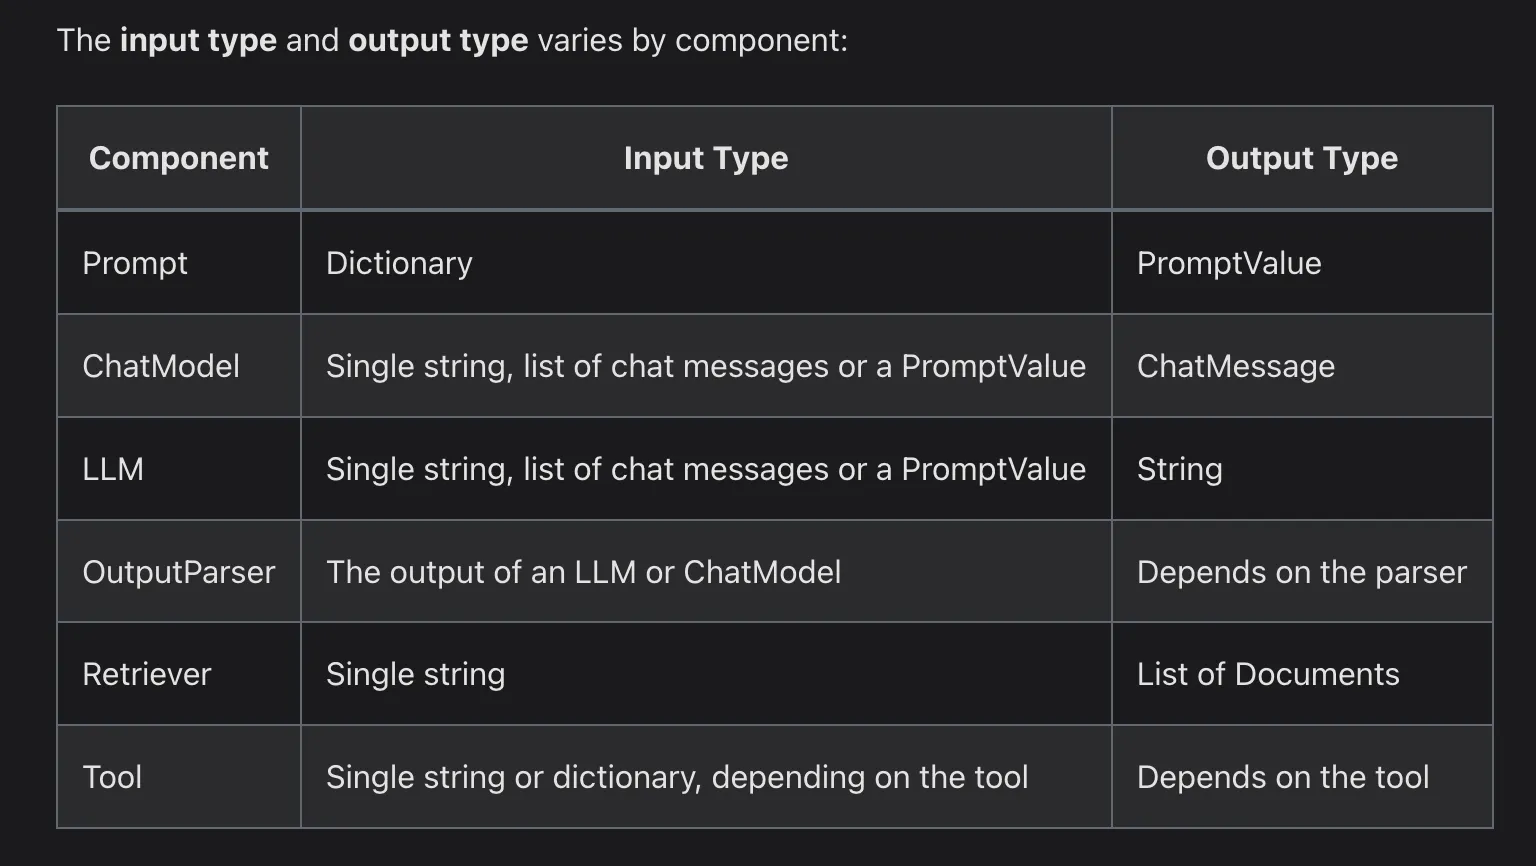The height and width of the screenshot is (866, 1536).
Task: Select the Prompt component cell
Action: (x=135, y=263)
